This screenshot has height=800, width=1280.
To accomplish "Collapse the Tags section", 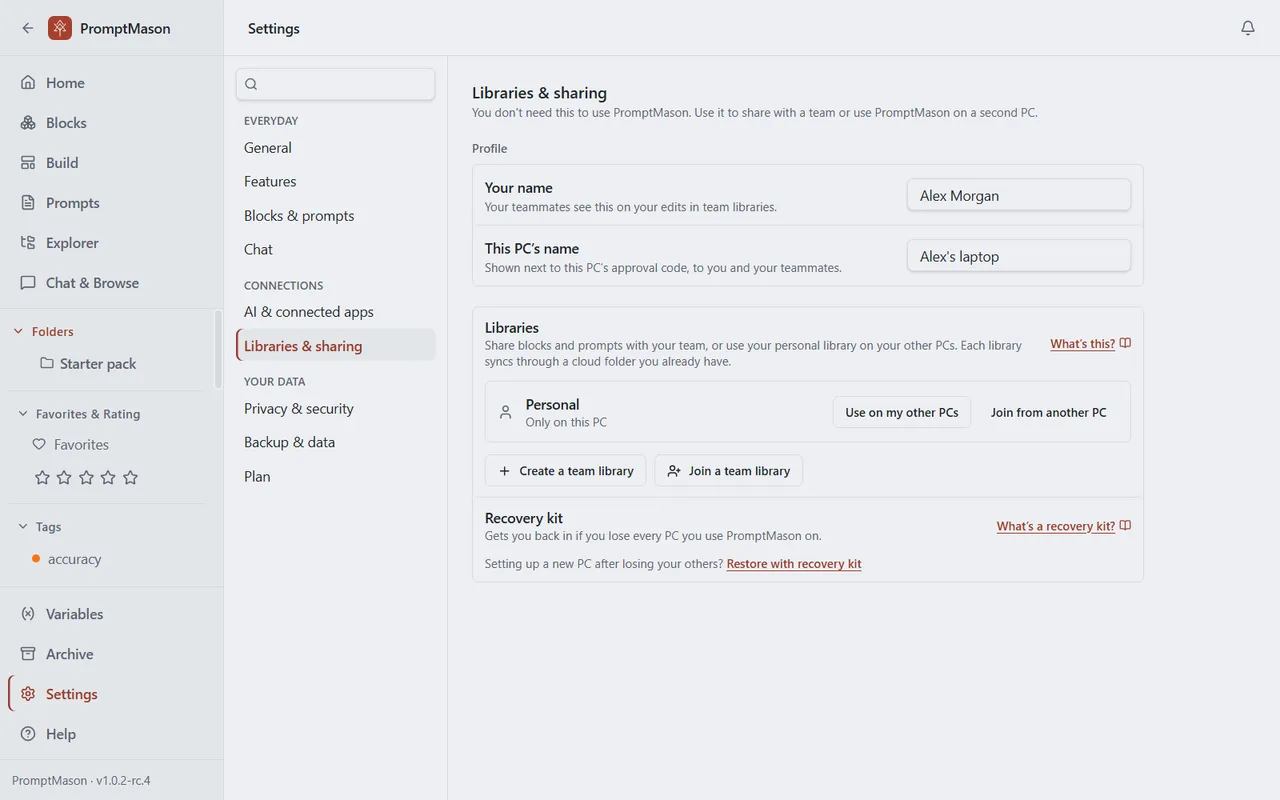I will 23,527.
